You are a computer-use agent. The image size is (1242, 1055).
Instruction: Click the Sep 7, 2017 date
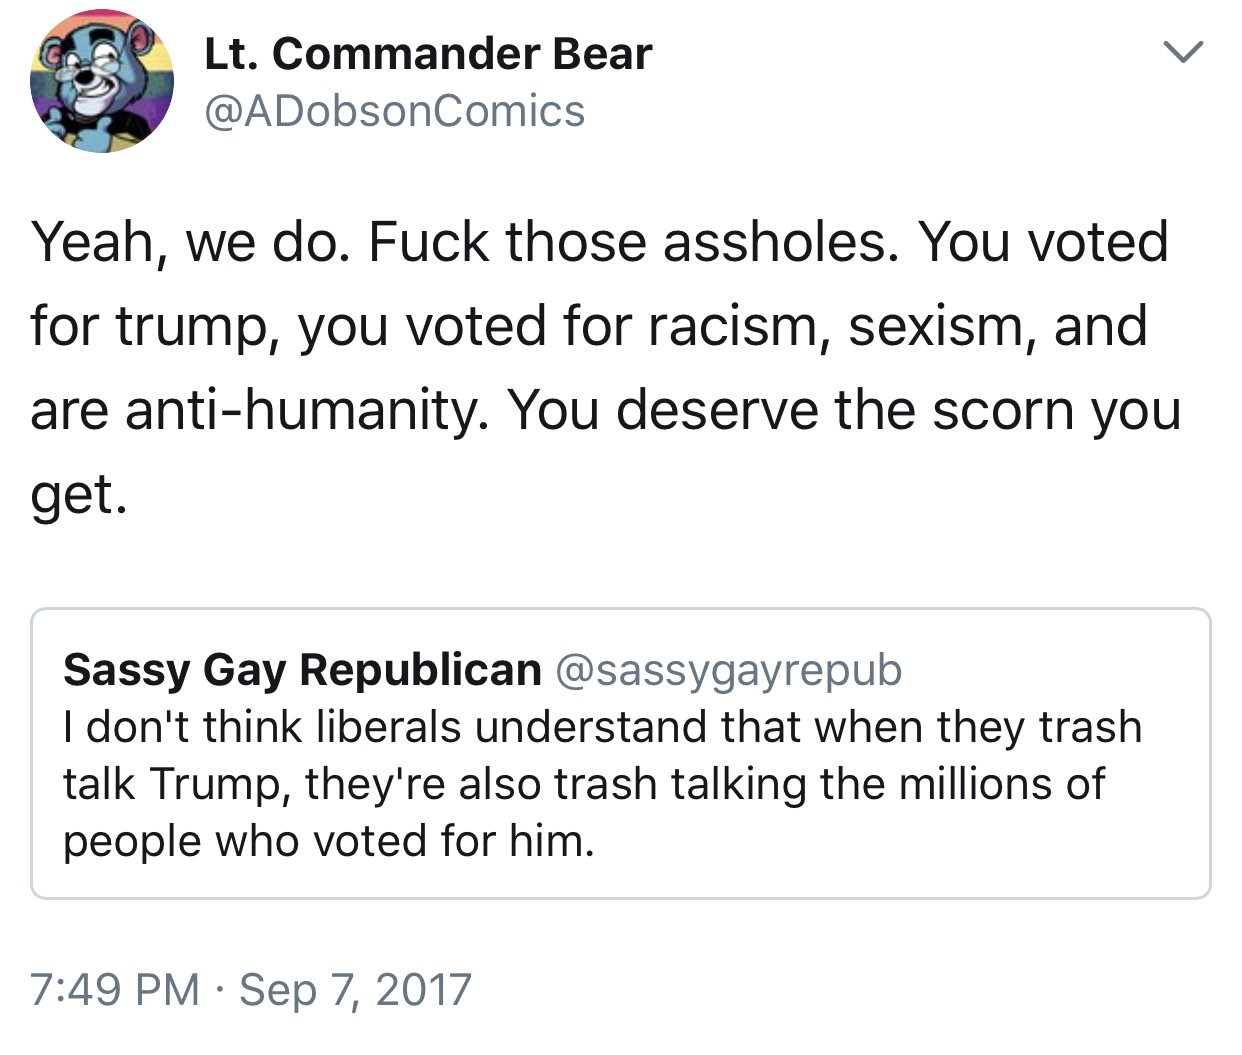click(x=355, y=990)
